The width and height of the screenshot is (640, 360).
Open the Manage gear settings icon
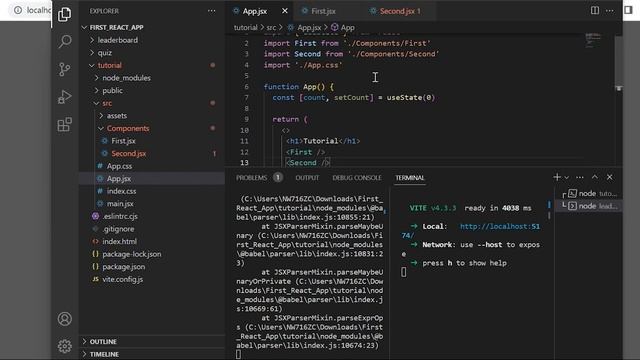tap(64, 346)
